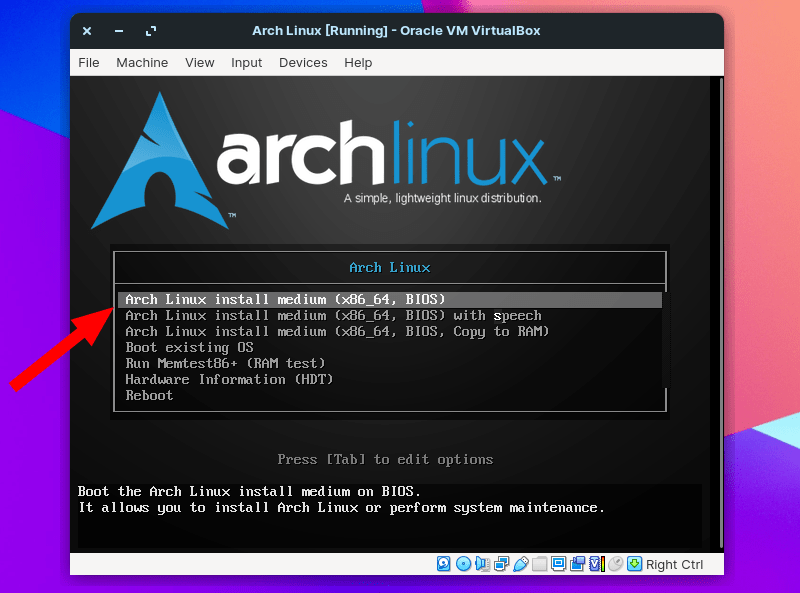The height and width of the screenshot is (593, 800).
Task: Click the audio status icon
Action: 482,564
